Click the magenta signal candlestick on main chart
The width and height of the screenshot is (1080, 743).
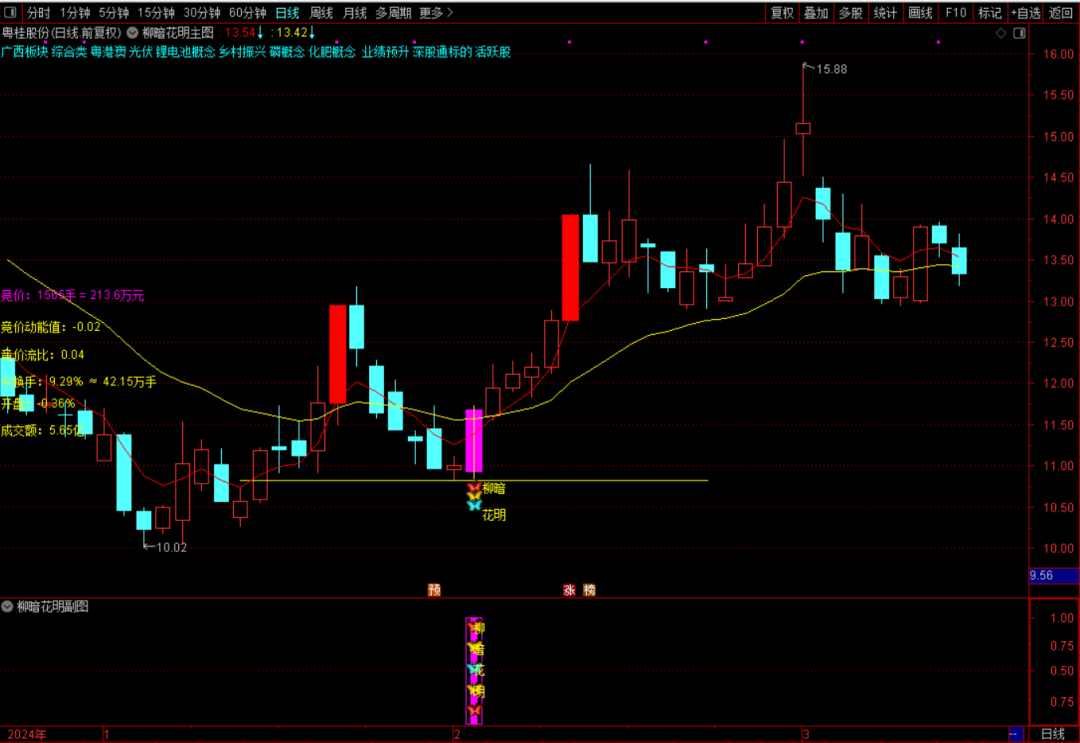pyautogui.click(x=474, y=441)
